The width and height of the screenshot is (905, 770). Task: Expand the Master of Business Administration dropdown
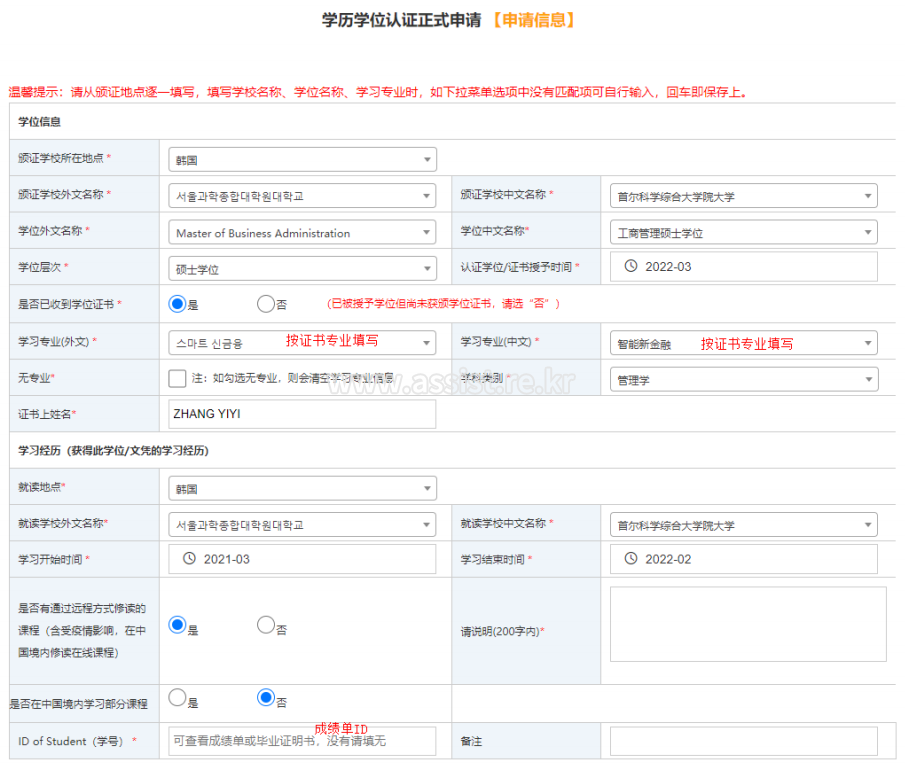pyautogui.click(x=302, y=233)
